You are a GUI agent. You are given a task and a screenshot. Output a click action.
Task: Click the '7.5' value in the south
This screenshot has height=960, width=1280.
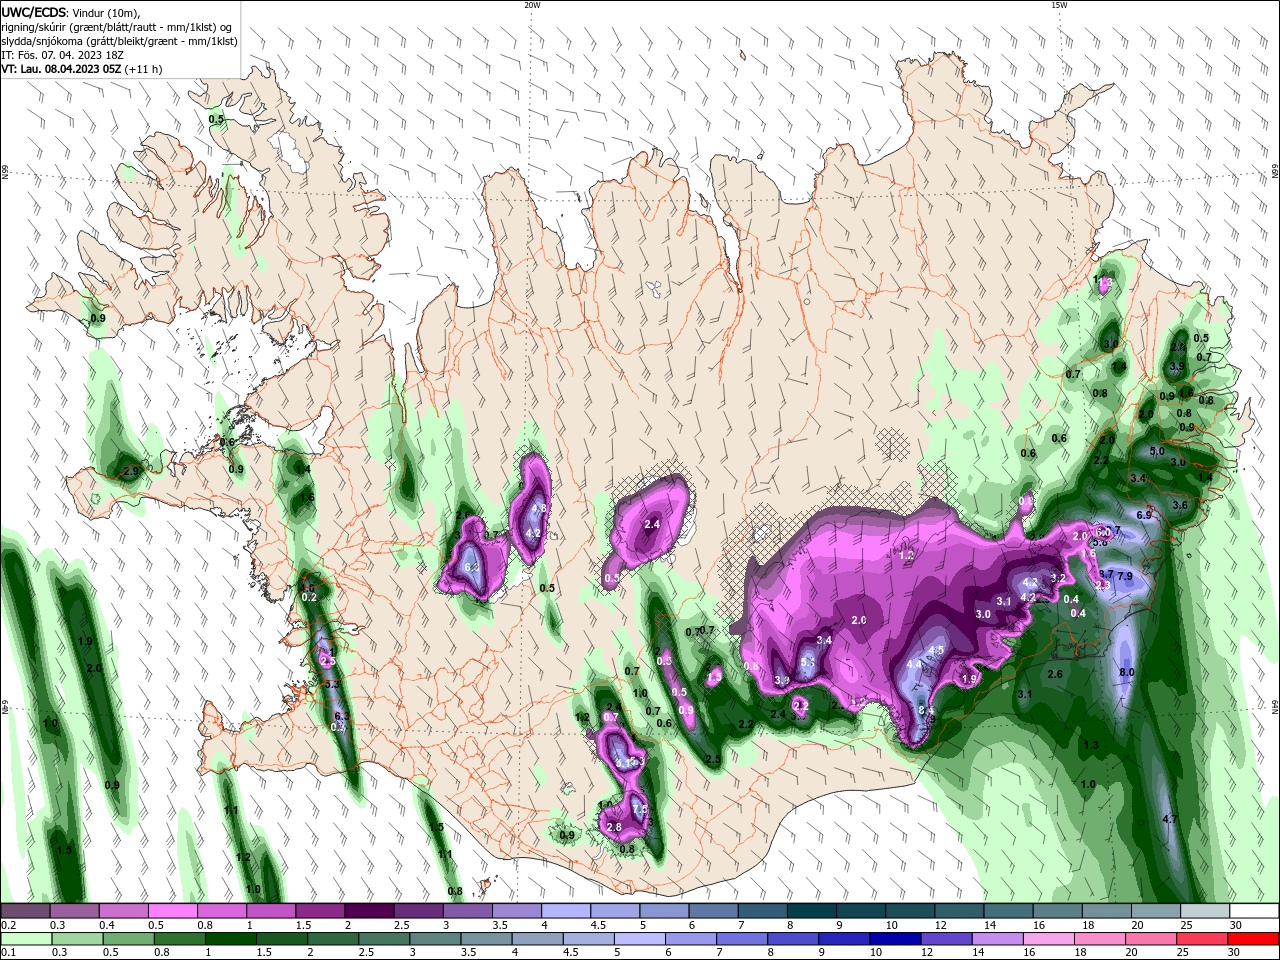pos(640,809)
